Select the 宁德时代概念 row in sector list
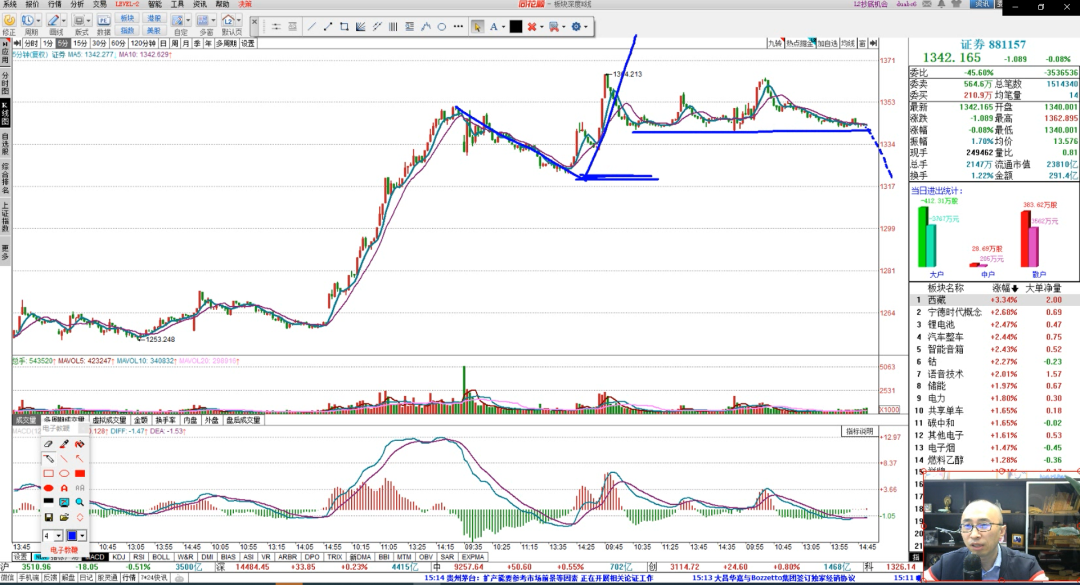 pyautogui.click(x=994, y=312)
